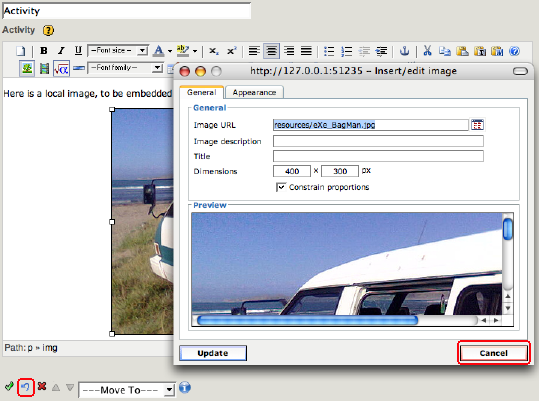
Task: Increase indent with indent icon
Action: pyautogui.click(x=381, y=51)
